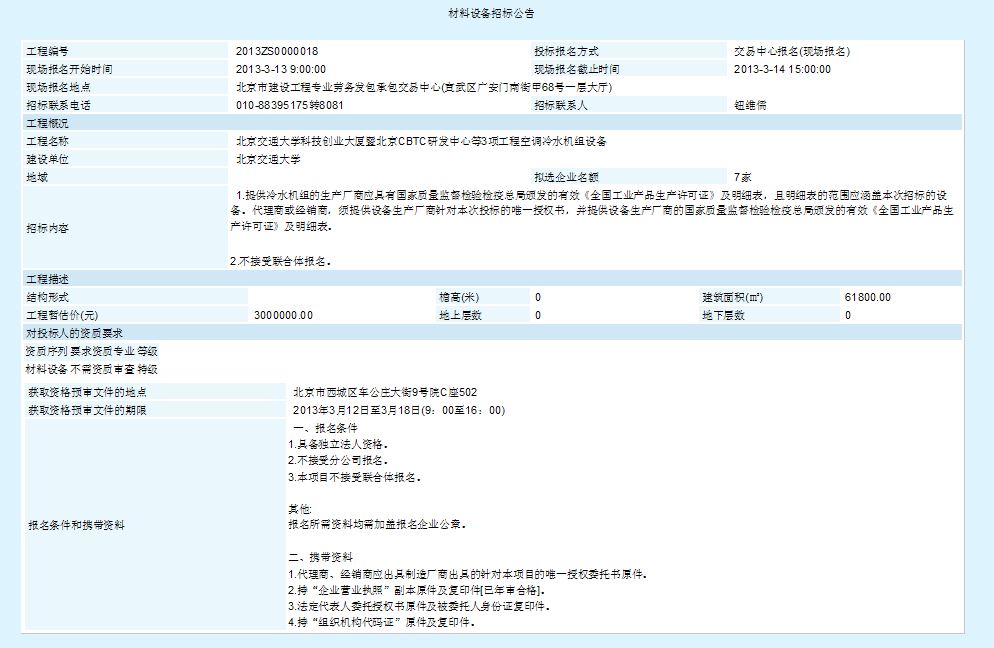Viewport: 994px width, 648px height.
Task: Click the 工程编号 label
Action: (x=48, y=51)
